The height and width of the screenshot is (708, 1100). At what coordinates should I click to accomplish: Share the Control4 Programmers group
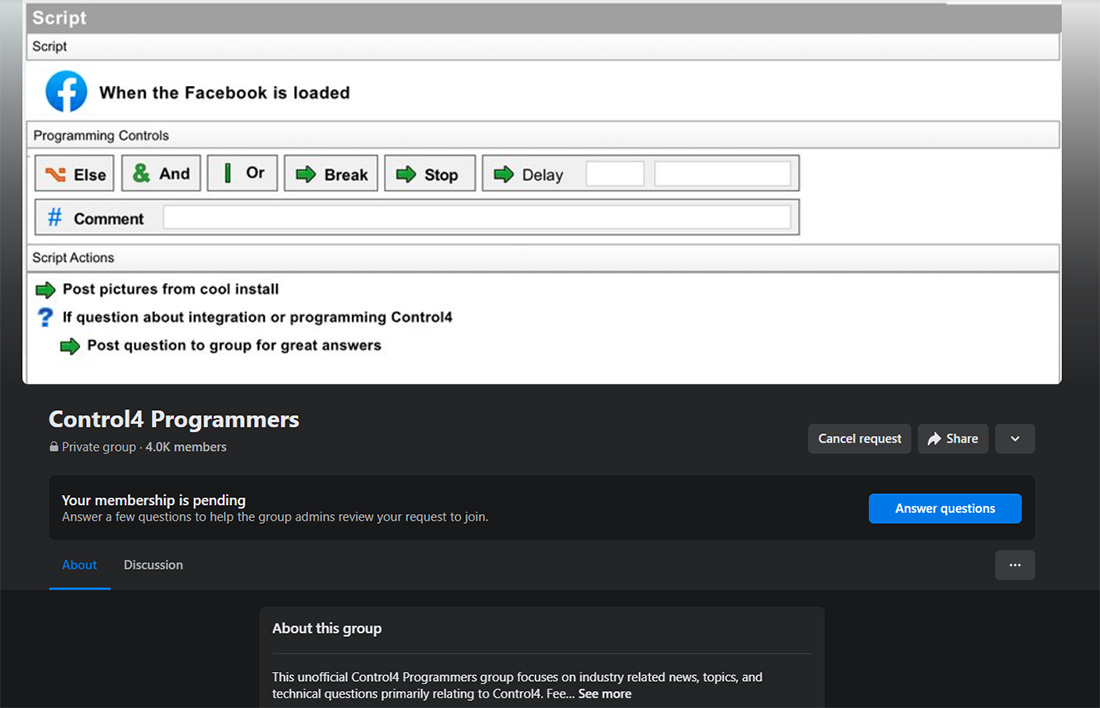coord(953,439)
